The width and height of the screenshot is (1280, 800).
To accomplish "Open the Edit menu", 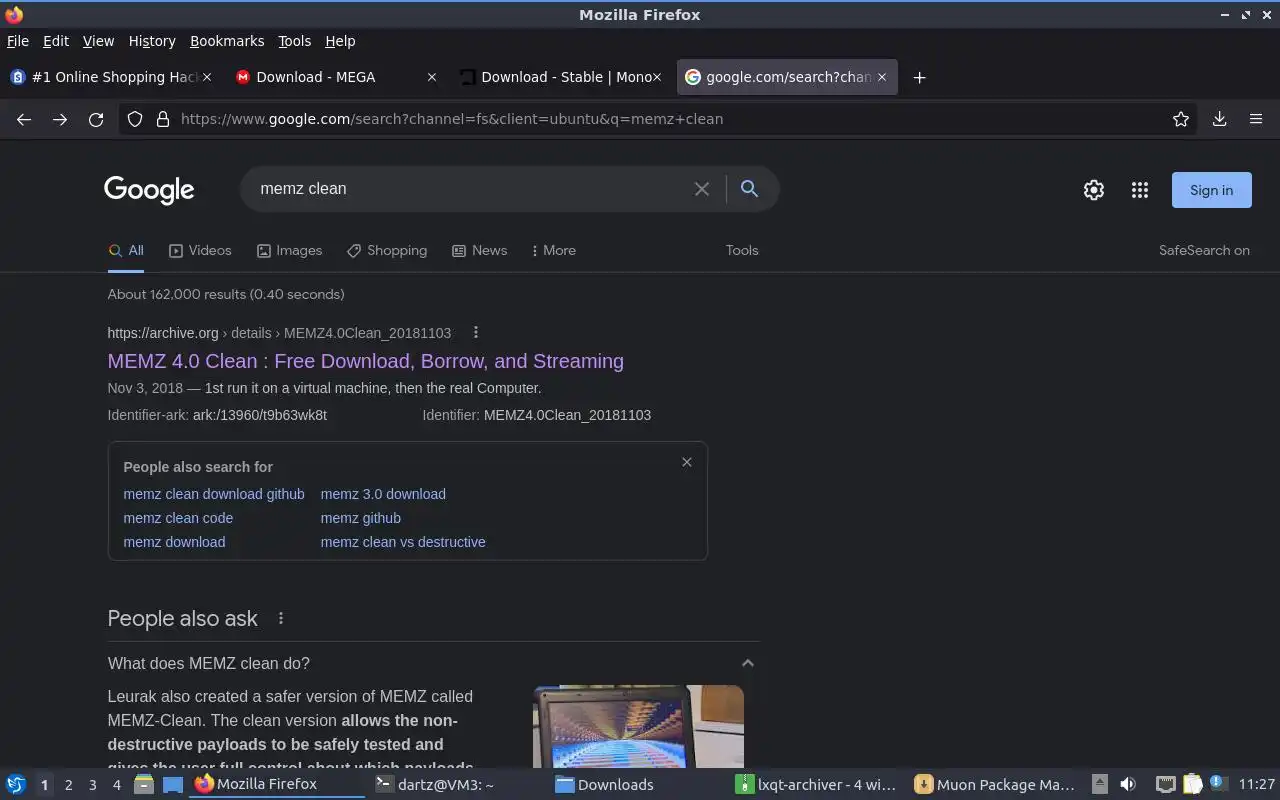I will pyautogui.click(x=56, y=41).
